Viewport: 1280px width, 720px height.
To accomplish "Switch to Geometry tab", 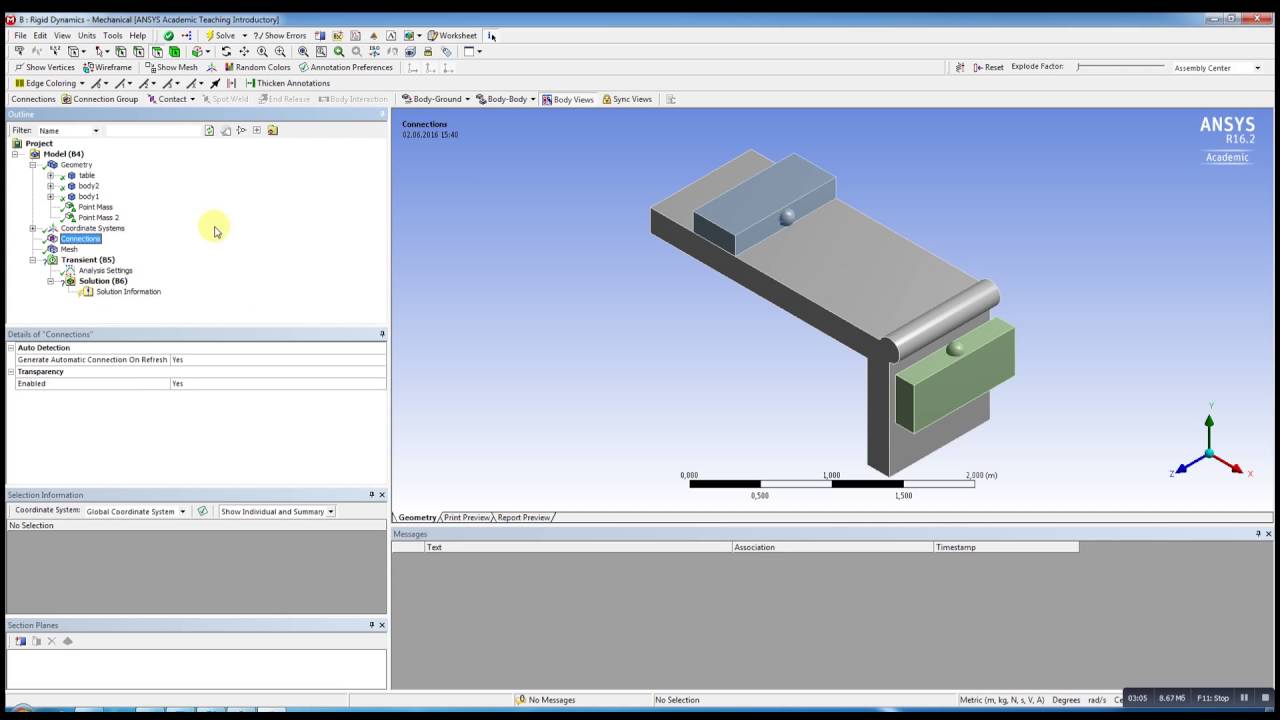I will click(417, 518).
